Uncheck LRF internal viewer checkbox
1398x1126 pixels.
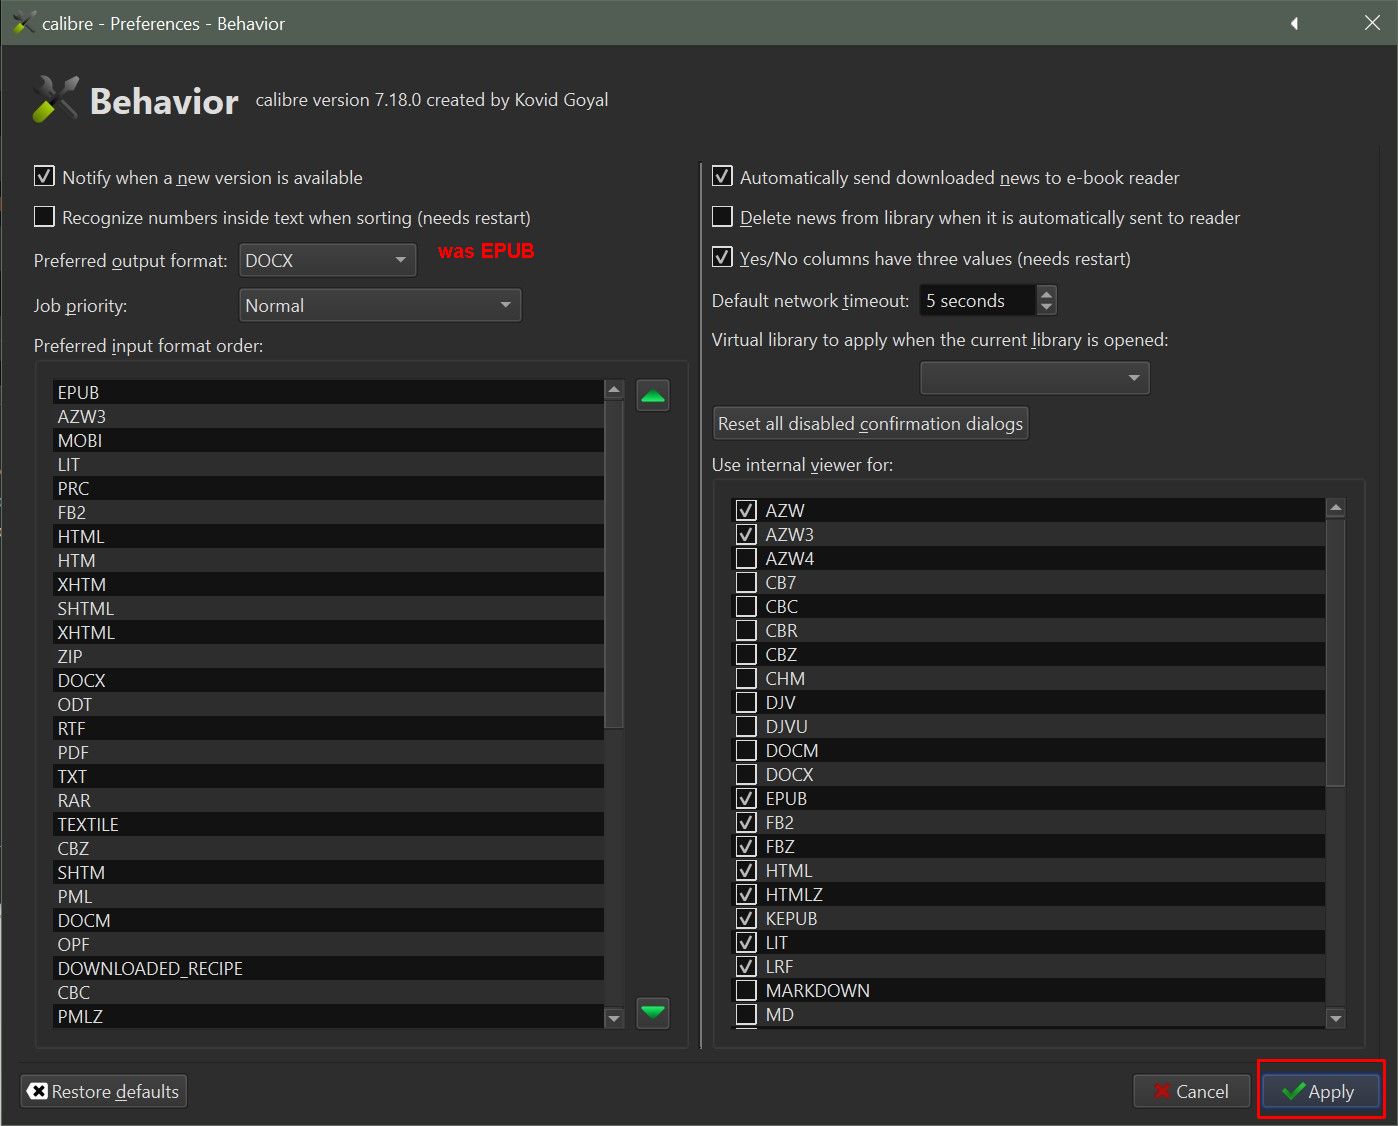pyautogui.click(x=746, y=966)
